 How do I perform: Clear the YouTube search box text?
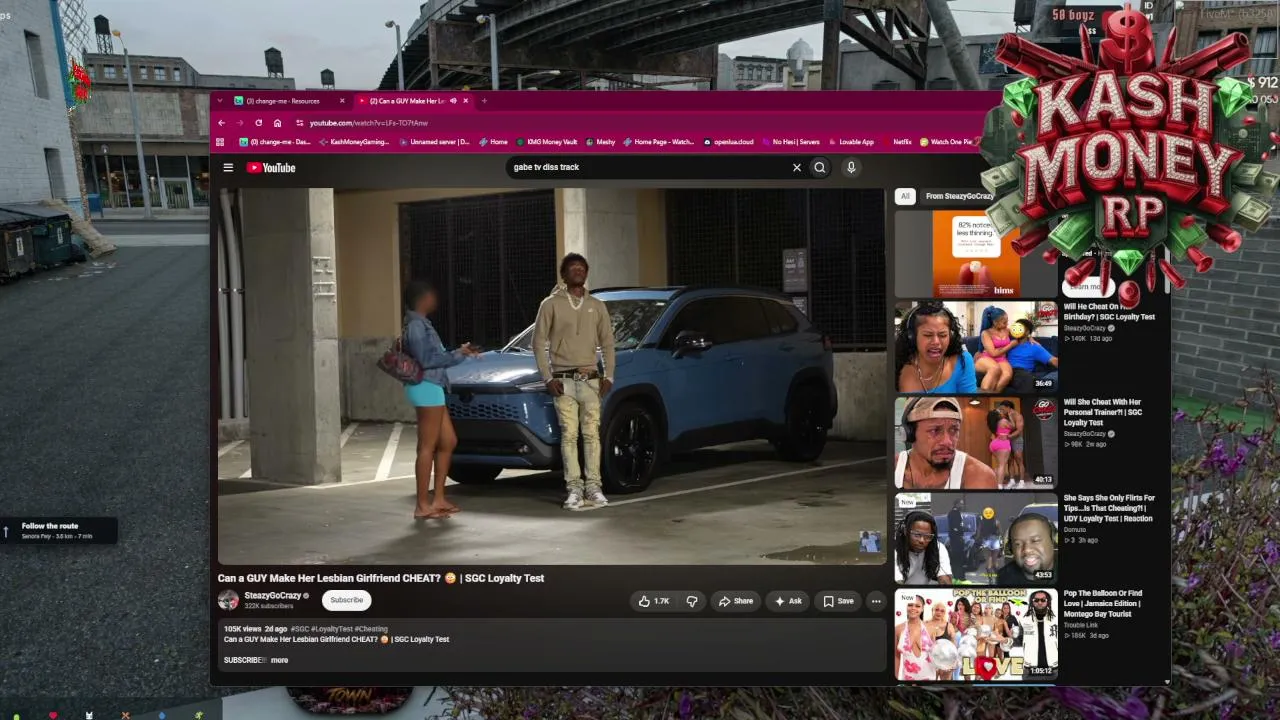click(797, 168)
